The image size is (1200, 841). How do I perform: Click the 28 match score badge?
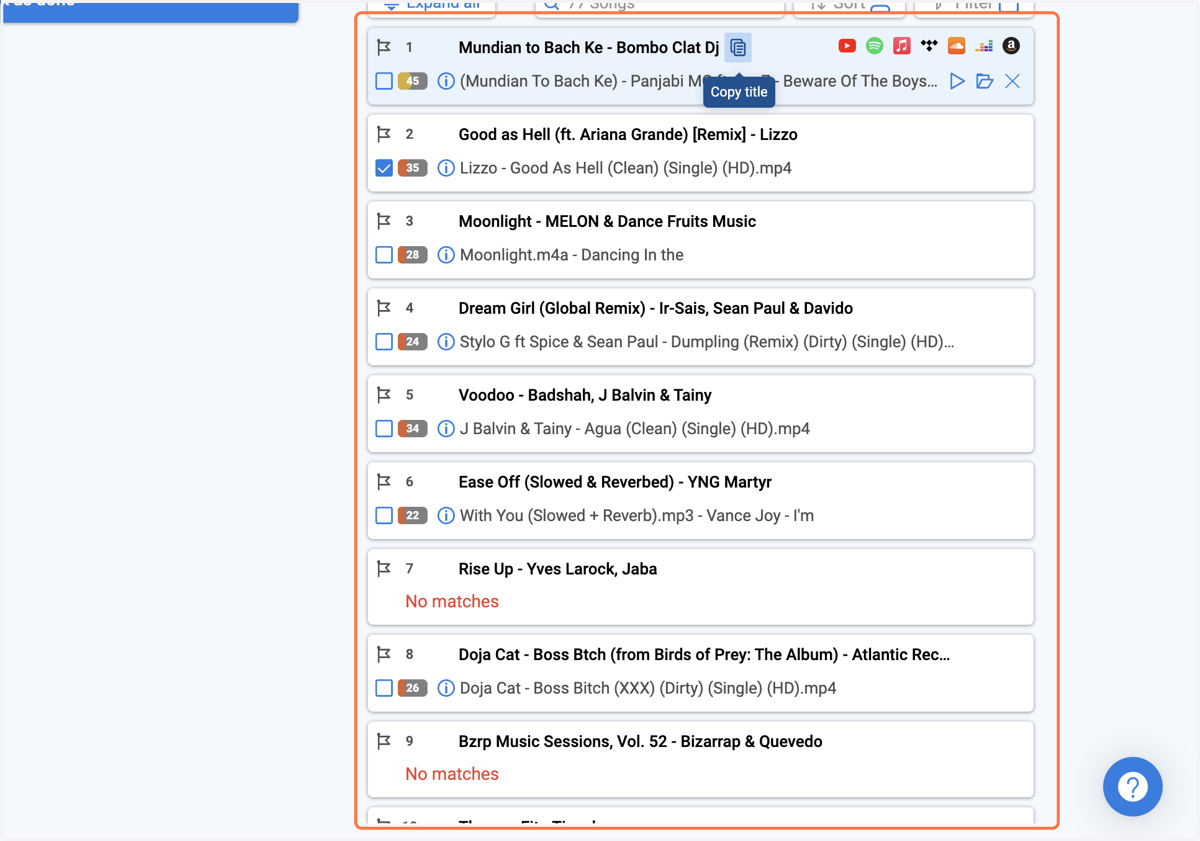click(x=413, y=255)
